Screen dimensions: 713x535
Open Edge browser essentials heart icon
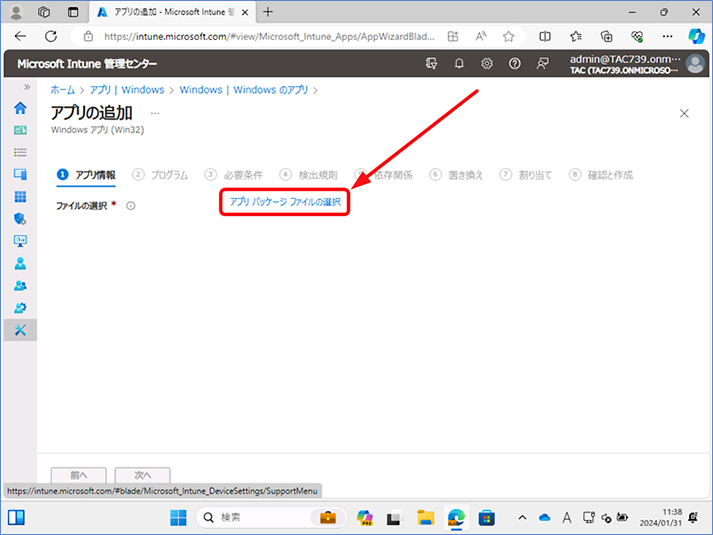(x=637, y=36)
